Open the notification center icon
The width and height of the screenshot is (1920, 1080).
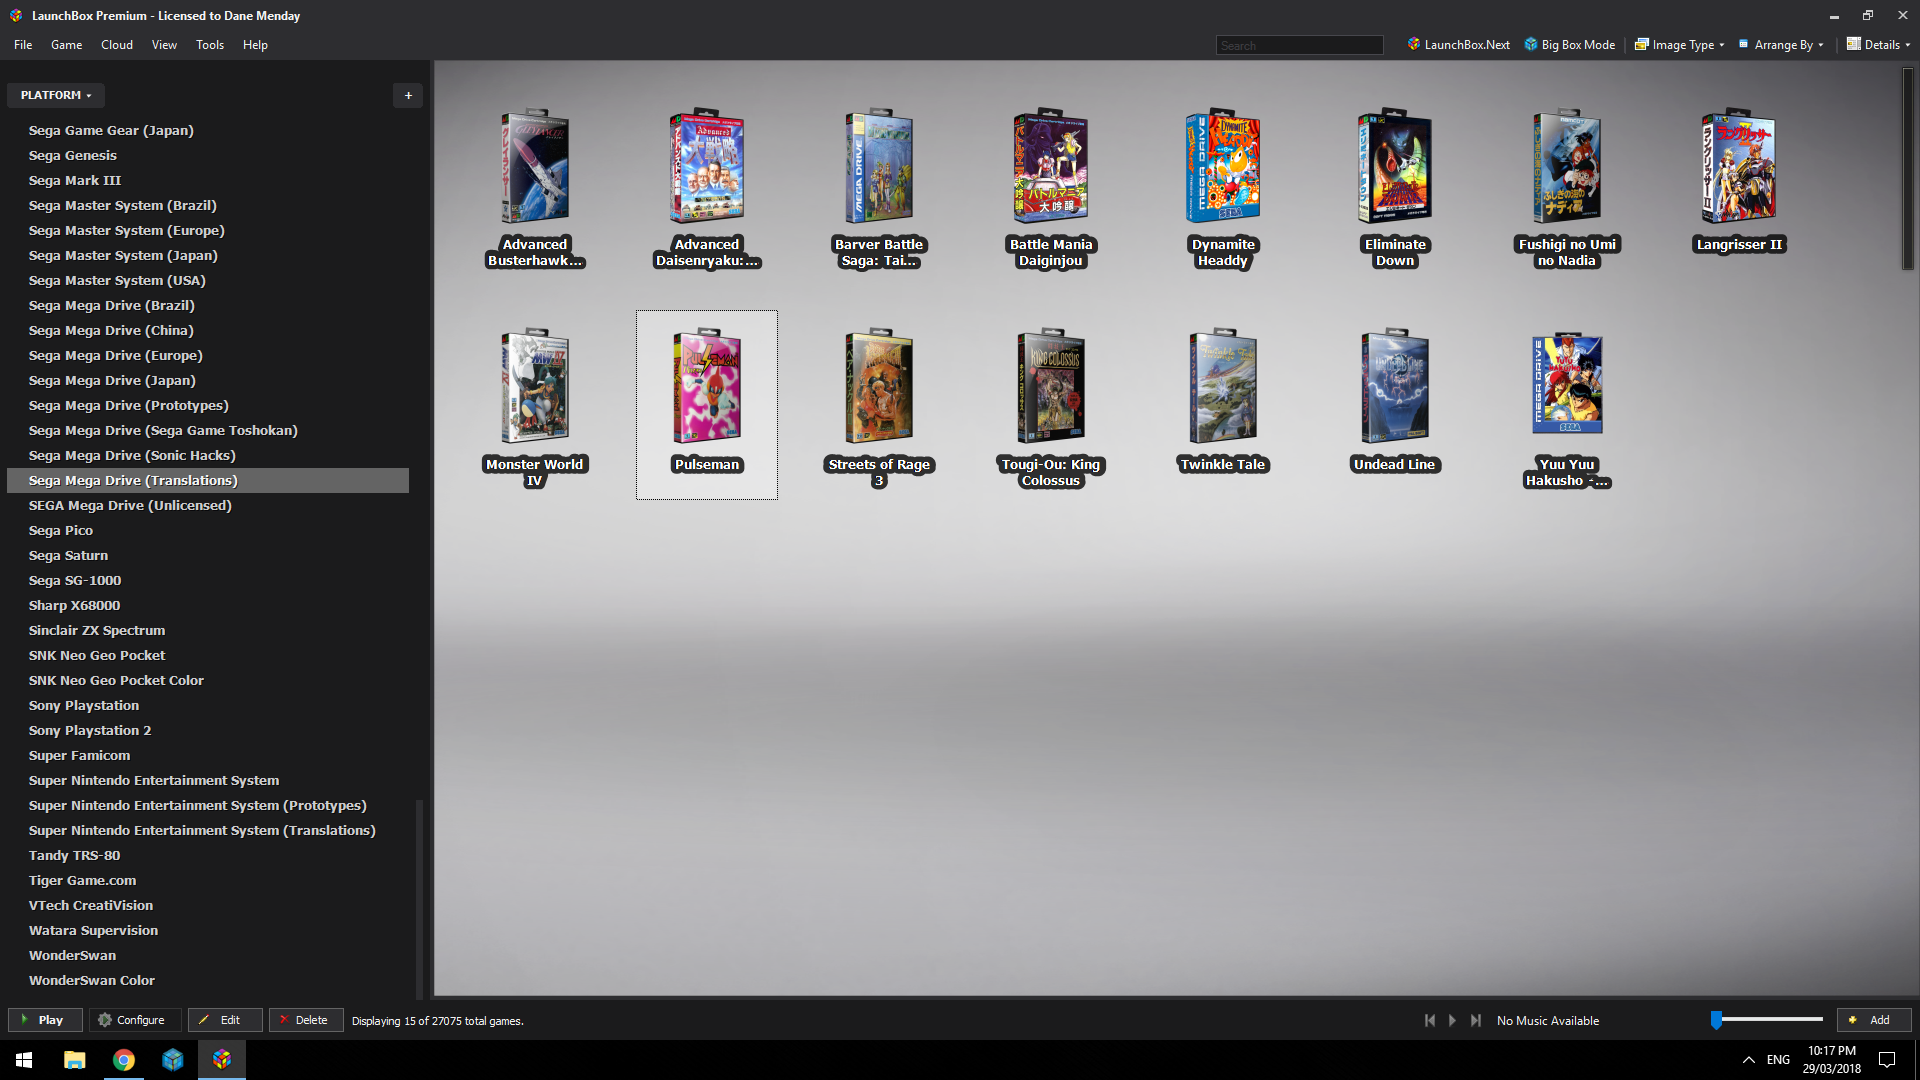coord(1887,1060)
